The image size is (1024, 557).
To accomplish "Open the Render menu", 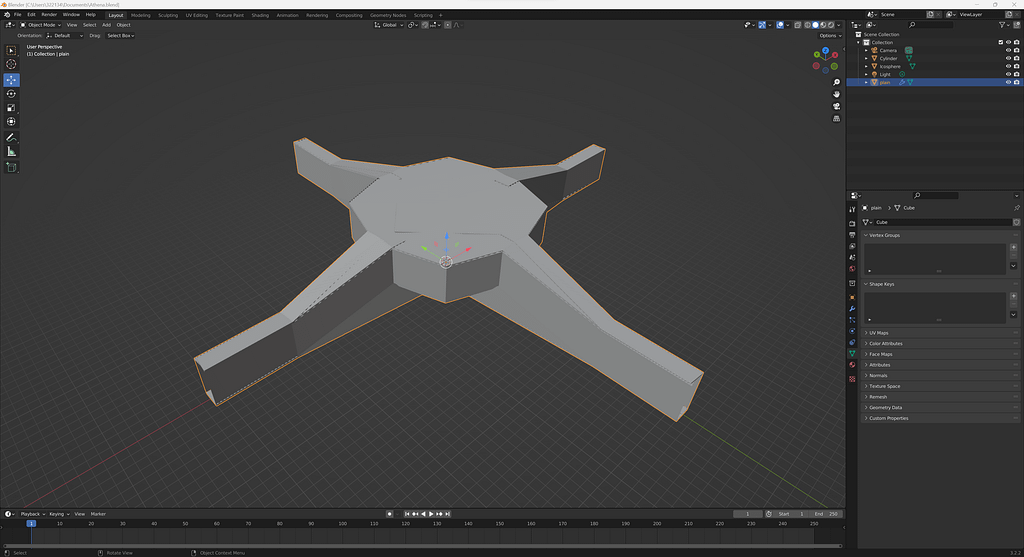I will click(x=49, y=15).
